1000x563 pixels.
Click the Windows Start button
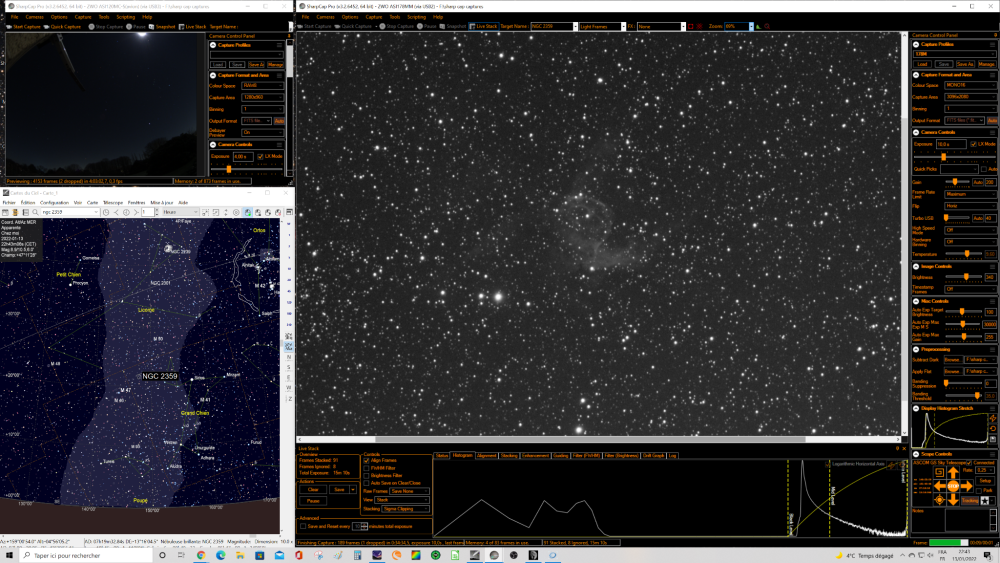(x=9, y=555)
